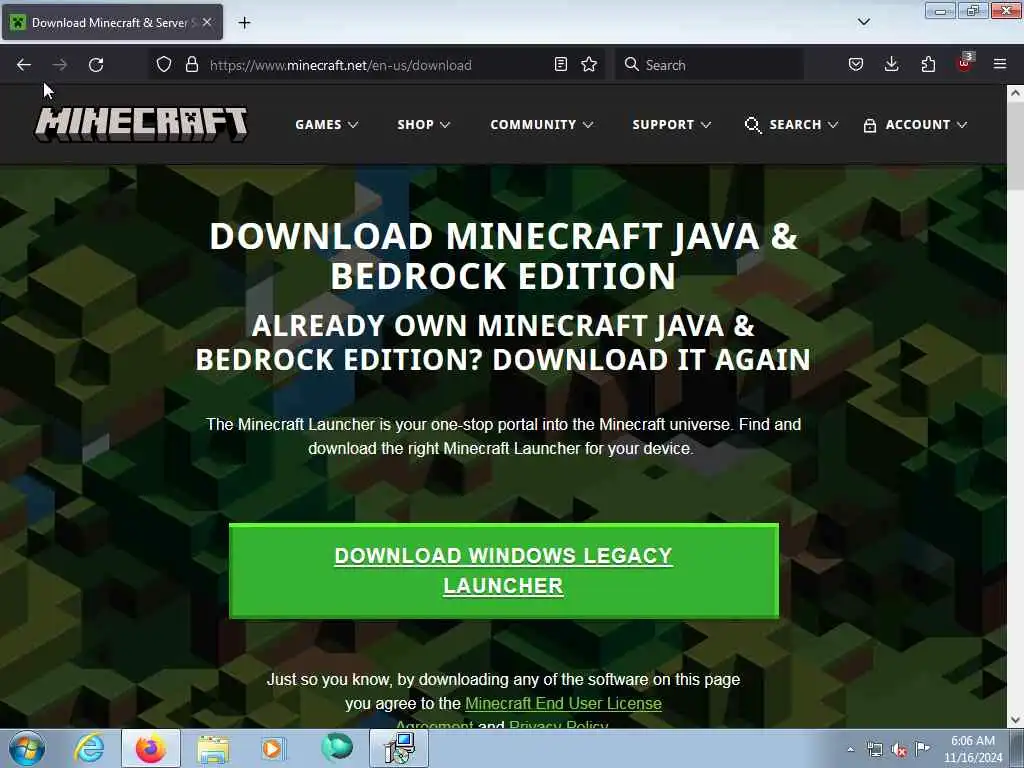Open the Pocket save icon
The height and width of the screenshot is (768, 1024).
tap(856, 64)
